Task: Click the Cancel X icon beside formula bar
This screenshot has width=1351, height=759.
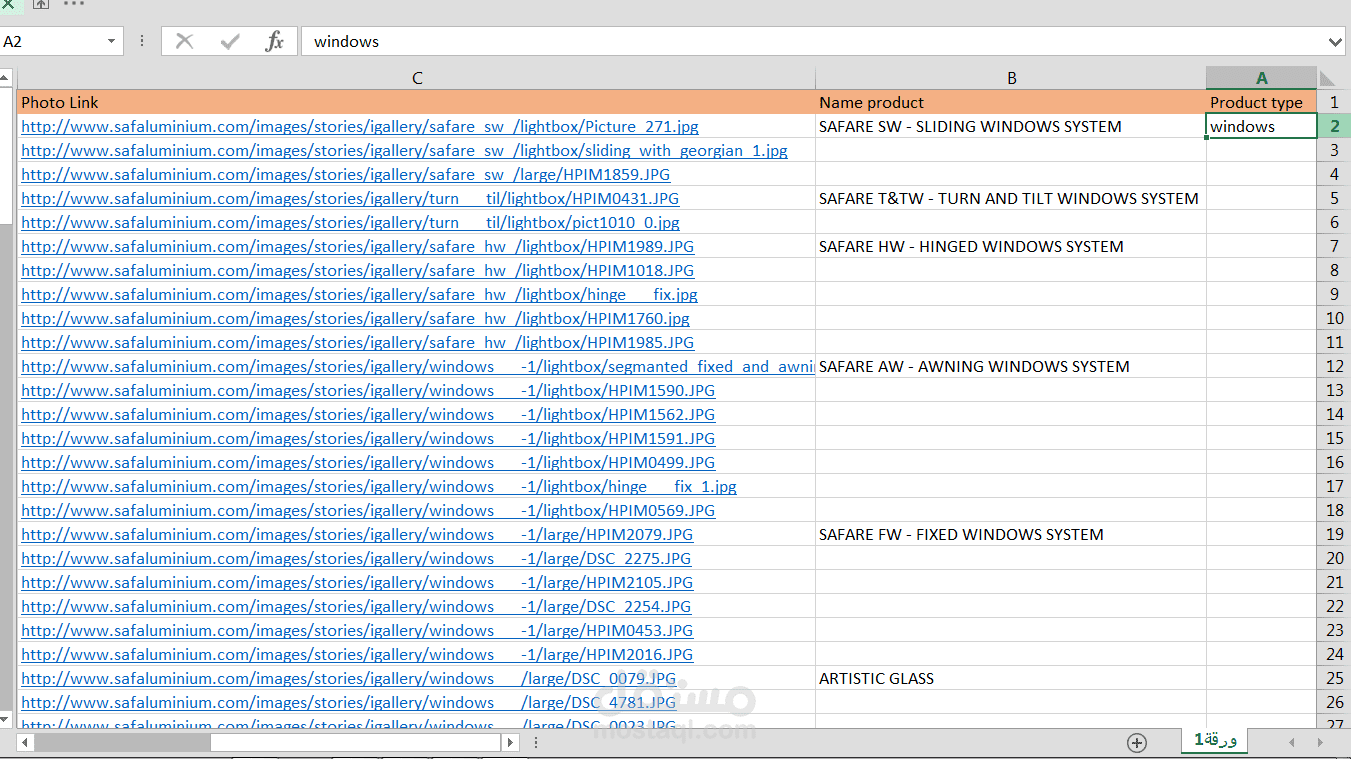Action: click(x=184, y=41)
